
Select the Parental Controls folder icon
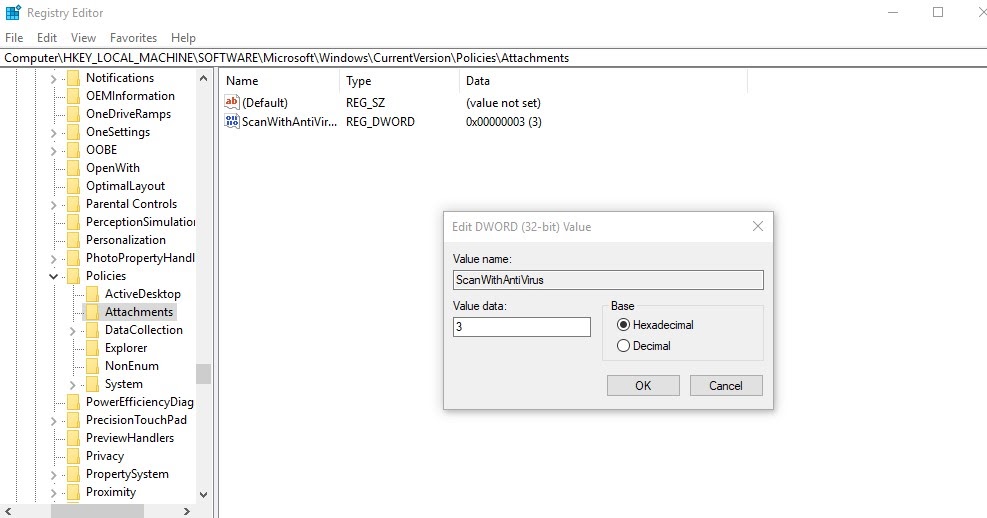[74, 204]
